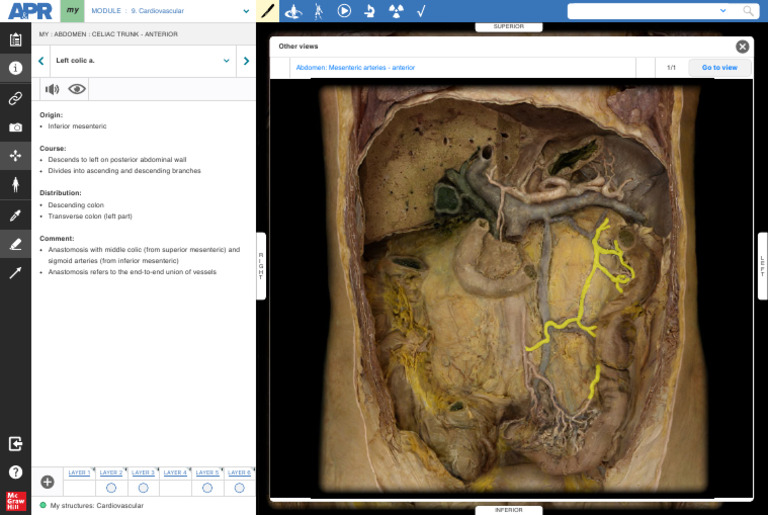Select the information panel icon
The width and height of the screenshot is (768, 515).
(x=15, y=68)
